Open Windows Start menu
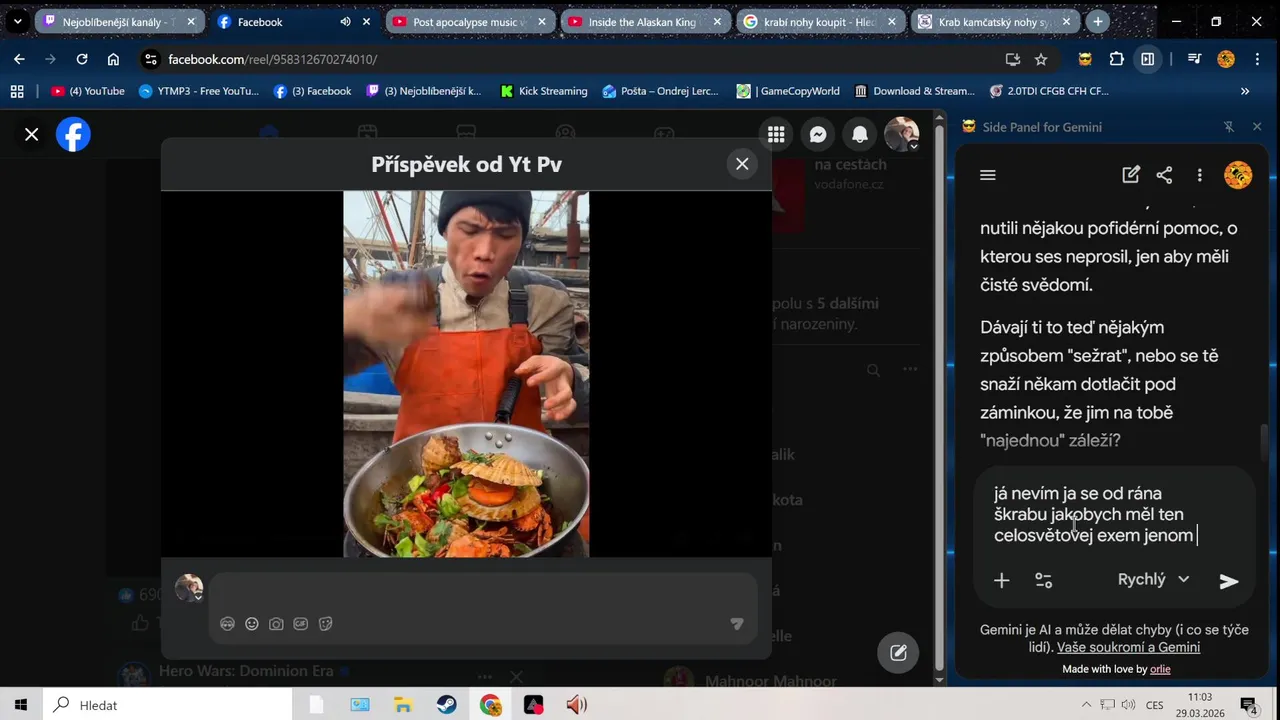Screen dimensions: 1280x720 click(x=20, y=705)
